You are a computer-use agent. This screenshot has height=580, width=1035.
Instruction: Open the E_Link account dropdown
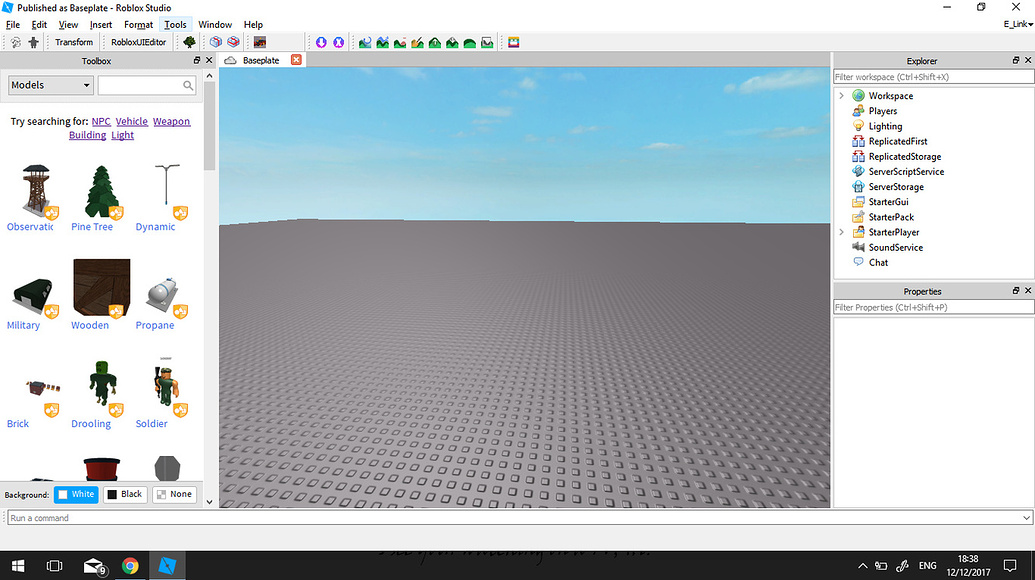point(1018,24)
